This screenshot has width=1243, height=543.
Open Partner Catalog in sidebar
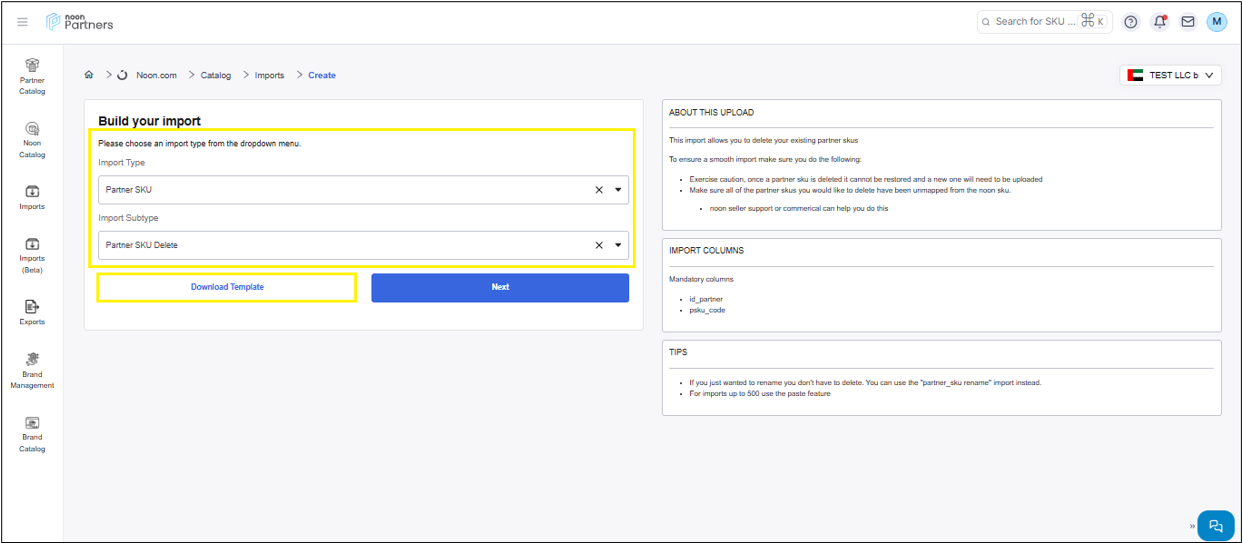(32, 76)
